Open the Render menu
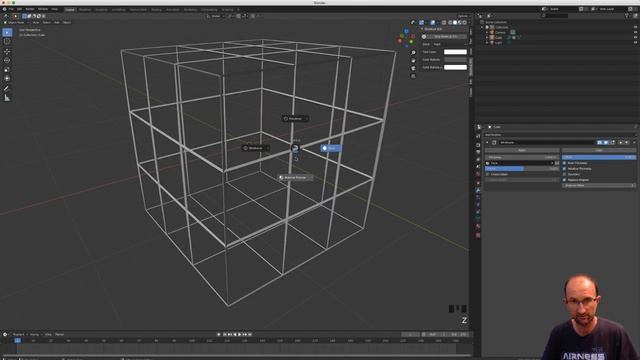The height and width of the screenshot is (360, 640). pos(30,9)
